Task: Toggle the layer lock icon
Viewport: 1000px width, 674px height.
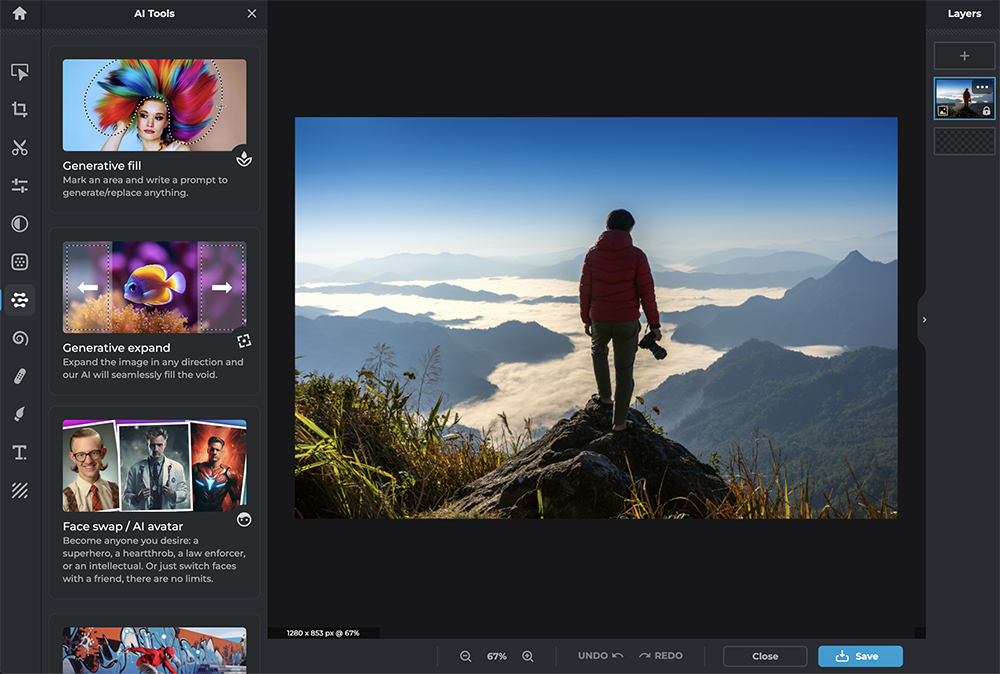Action: [x=987, y=111]
